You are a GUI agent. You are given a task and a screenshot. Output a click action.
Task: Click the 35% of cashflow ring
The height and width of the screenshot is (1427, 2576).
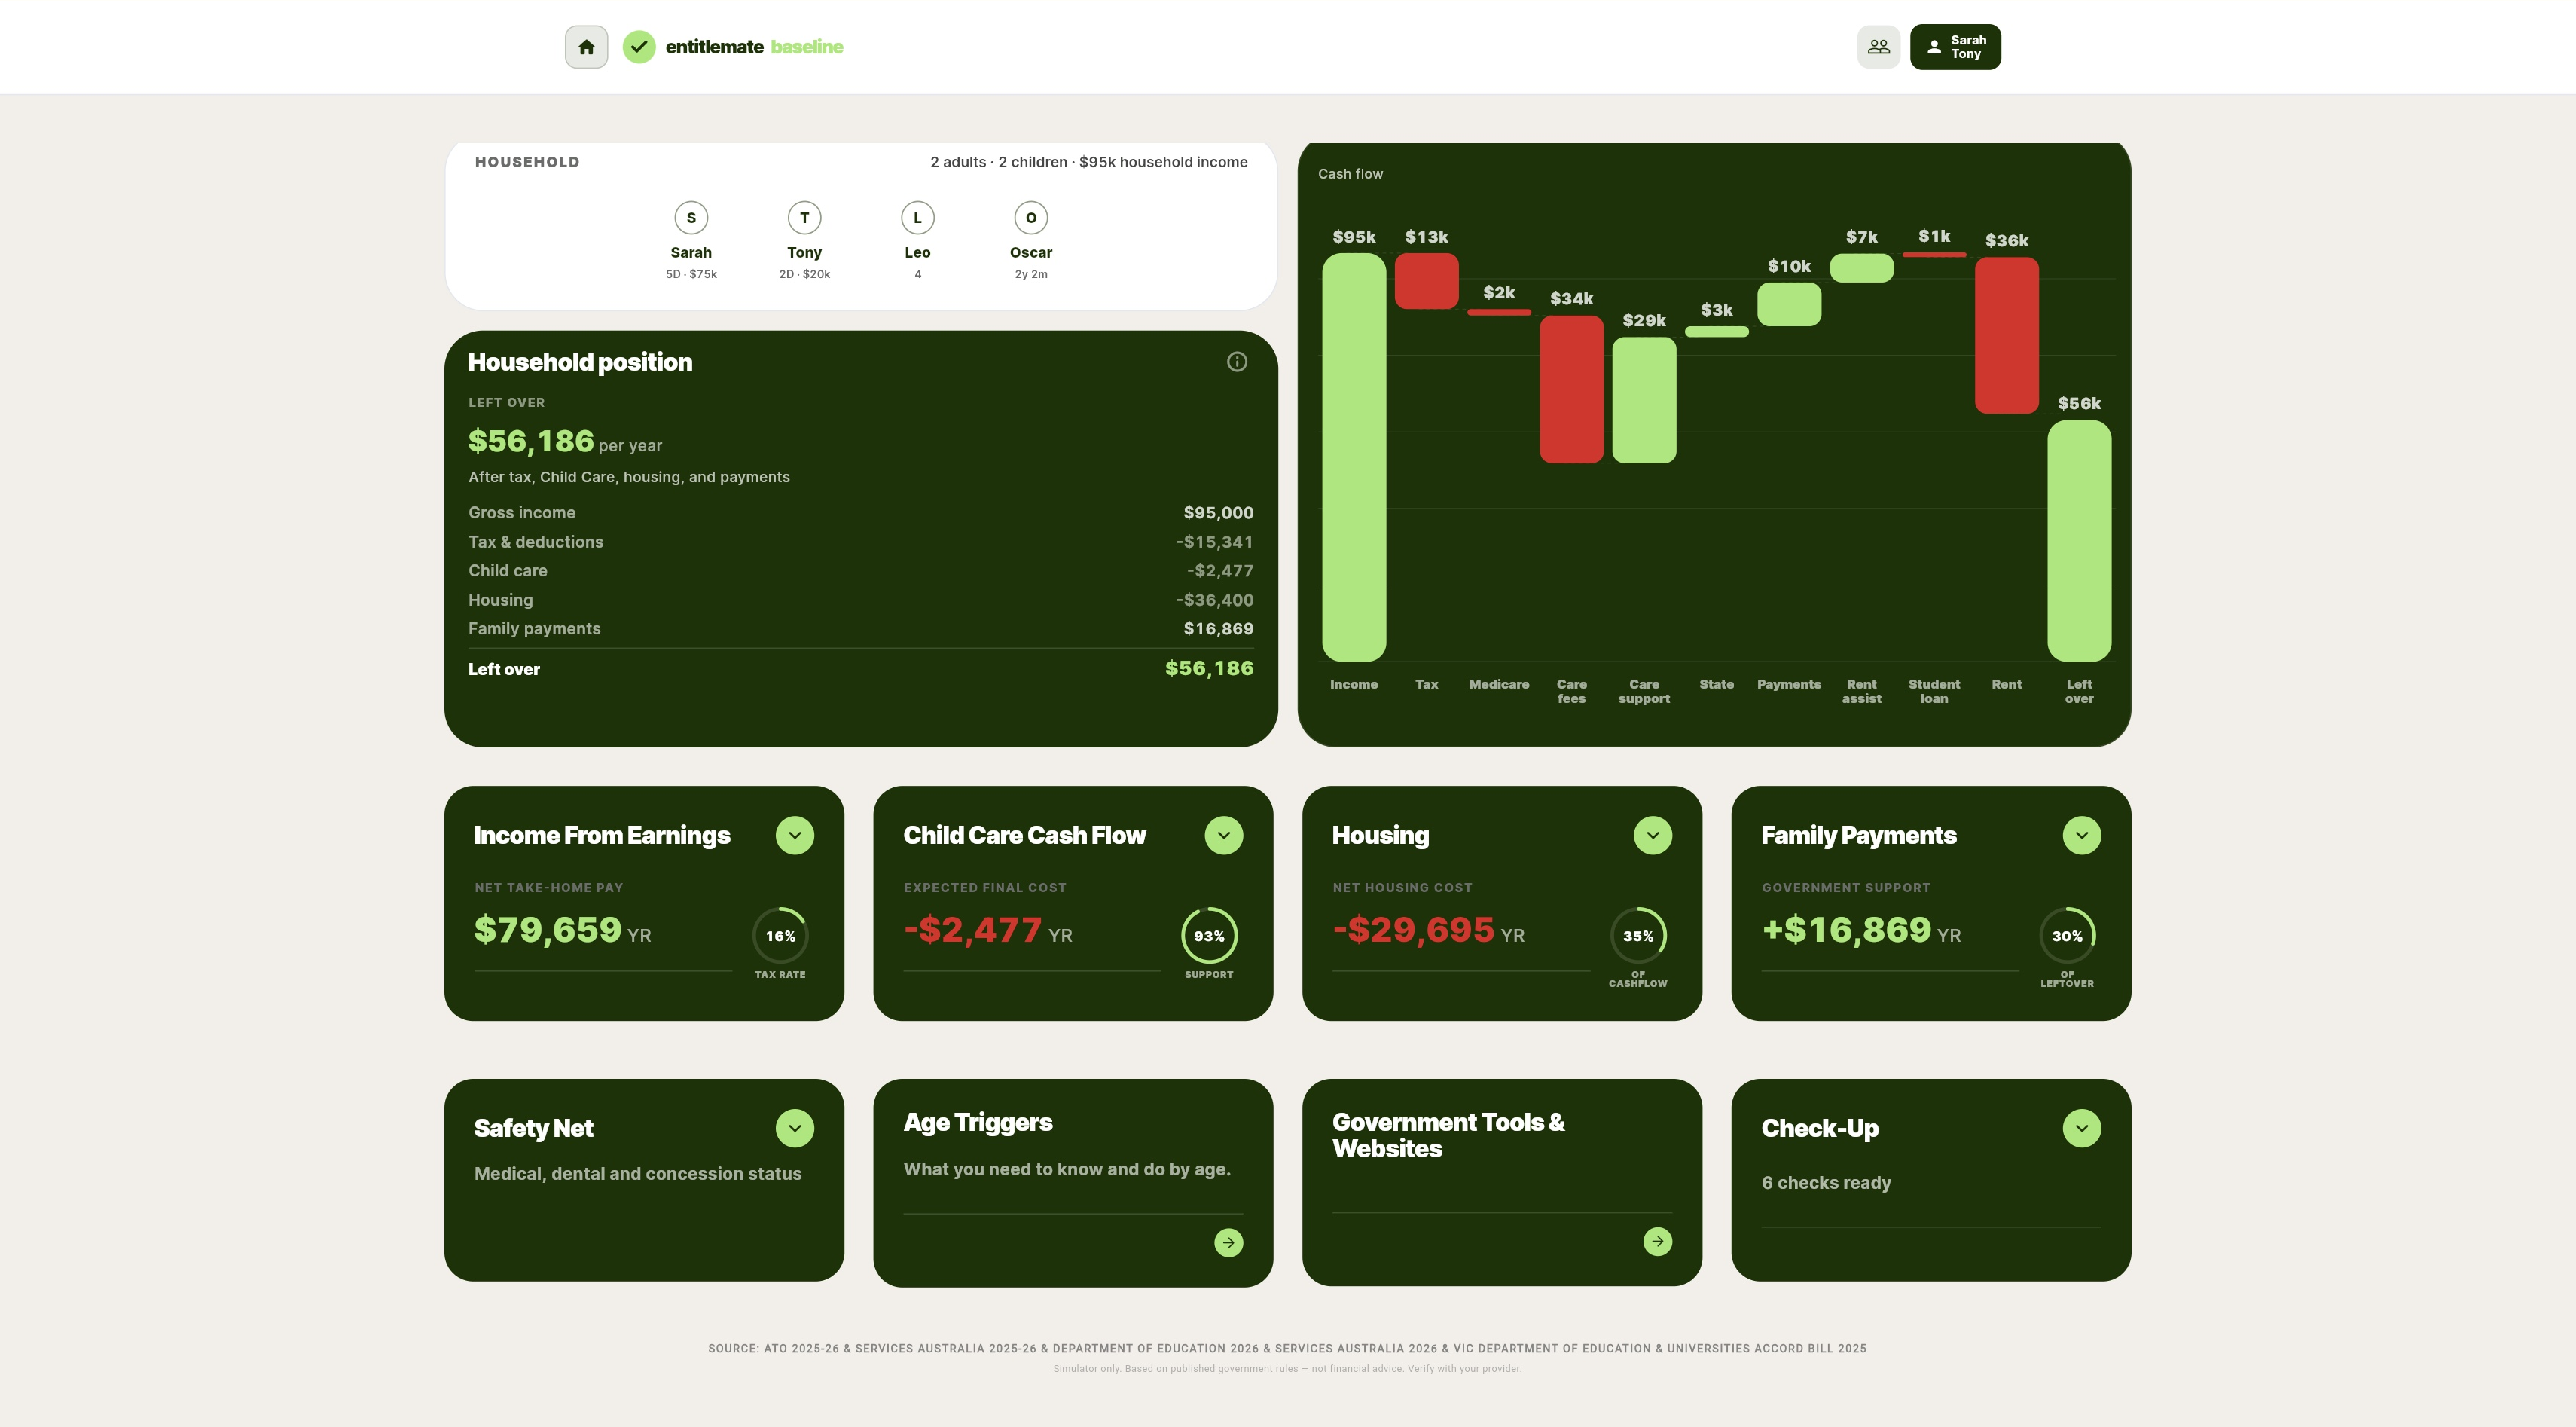click(1638, 936)
